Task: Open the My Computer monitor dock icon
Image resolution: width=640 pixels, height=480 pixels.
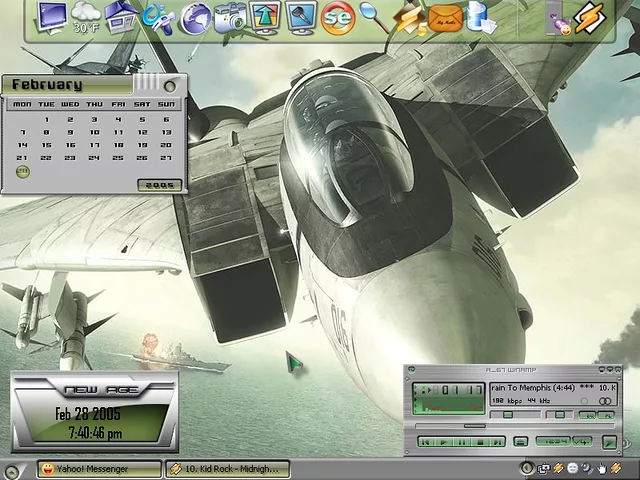Action: tap(52, 16)
